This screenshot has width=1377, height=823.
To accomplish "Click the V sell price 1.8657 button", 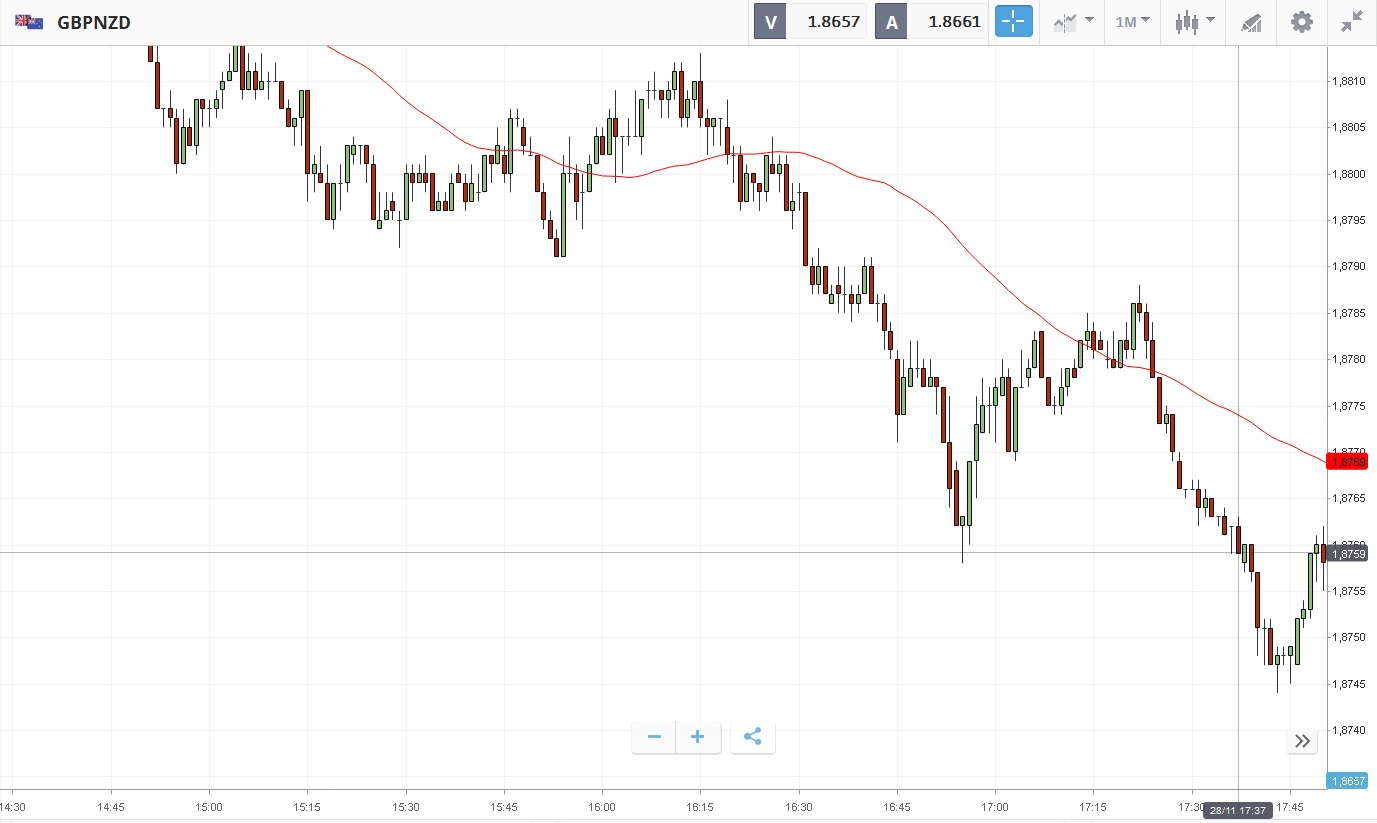I will pos(810,21).
